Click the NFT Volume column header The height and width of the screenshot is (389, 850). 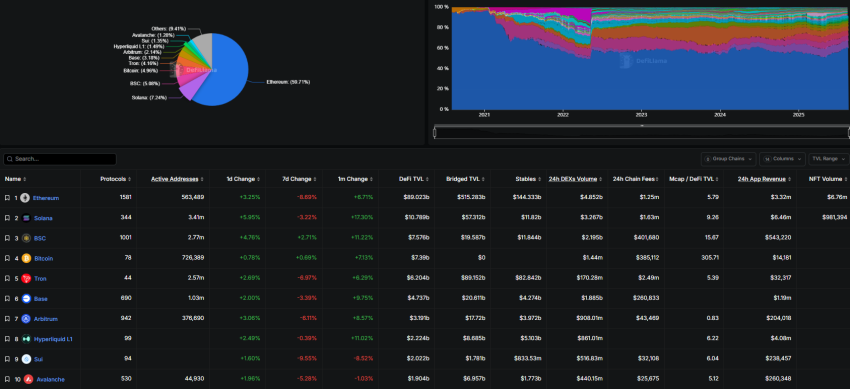click(827, 179)
